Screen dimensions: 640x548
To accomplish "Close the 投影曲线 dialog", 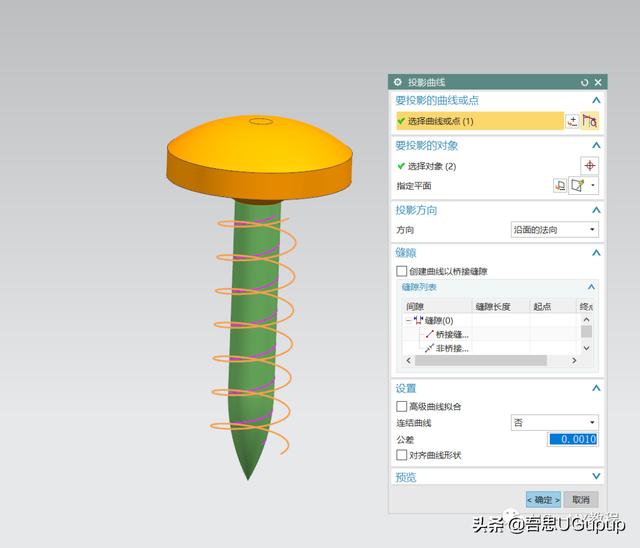I will 598,82.
